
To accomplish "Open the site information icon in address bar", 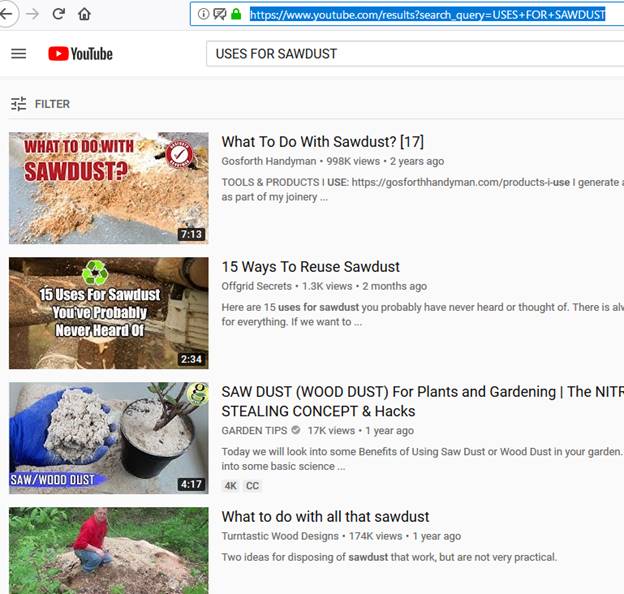I will [203, 14].
